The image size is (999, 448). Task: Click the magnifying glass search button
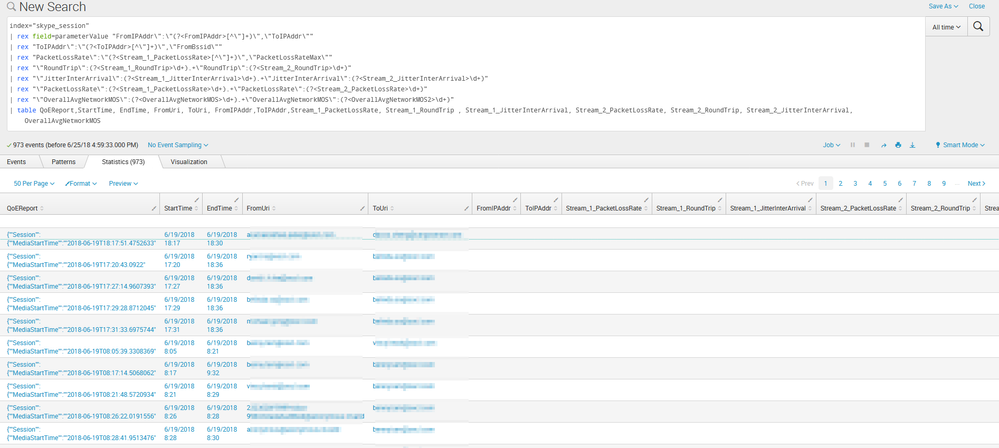(x=980, y=27)
